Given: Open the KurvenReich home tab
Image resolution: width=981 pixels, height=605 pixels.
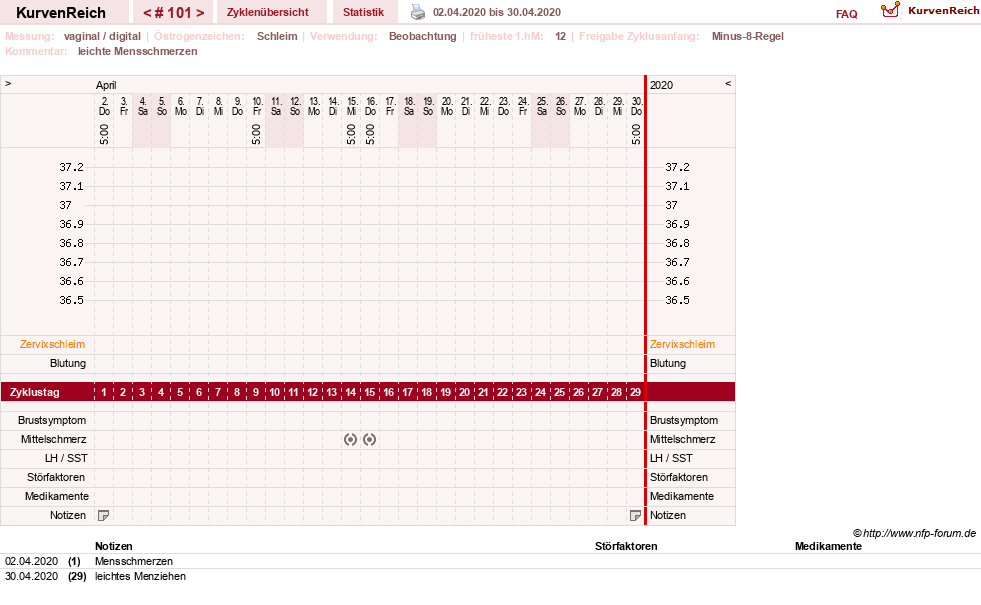Looking at the screenshot, I should tap(61, 13).
